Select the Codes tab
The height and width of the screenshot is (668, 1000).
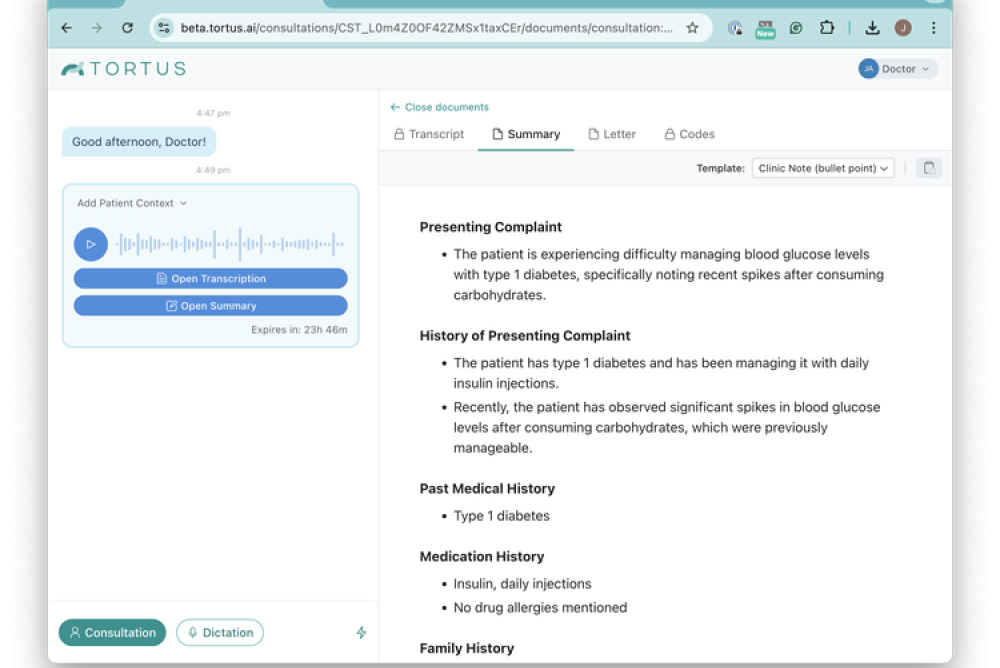point(689,134)
